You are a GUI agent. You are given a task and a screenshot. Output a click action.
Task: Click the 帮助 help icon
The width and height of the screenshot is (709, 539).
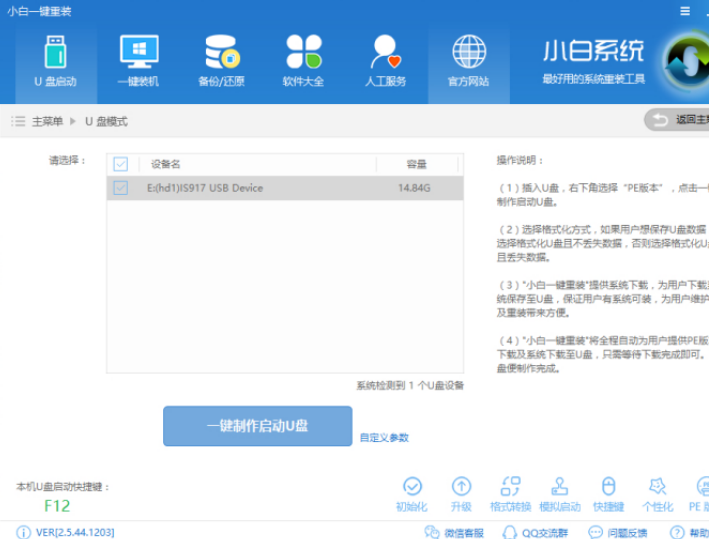pyautogui.click(x=677, y=532)
